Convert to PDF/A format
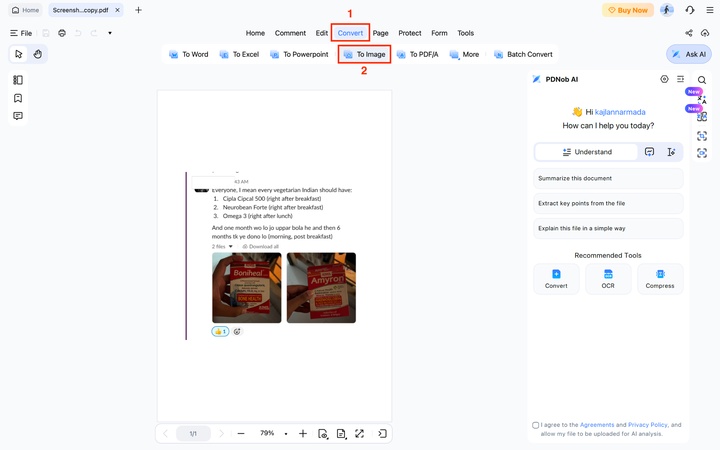This screenshot has height=450, width=720. (x=417, y=54)
